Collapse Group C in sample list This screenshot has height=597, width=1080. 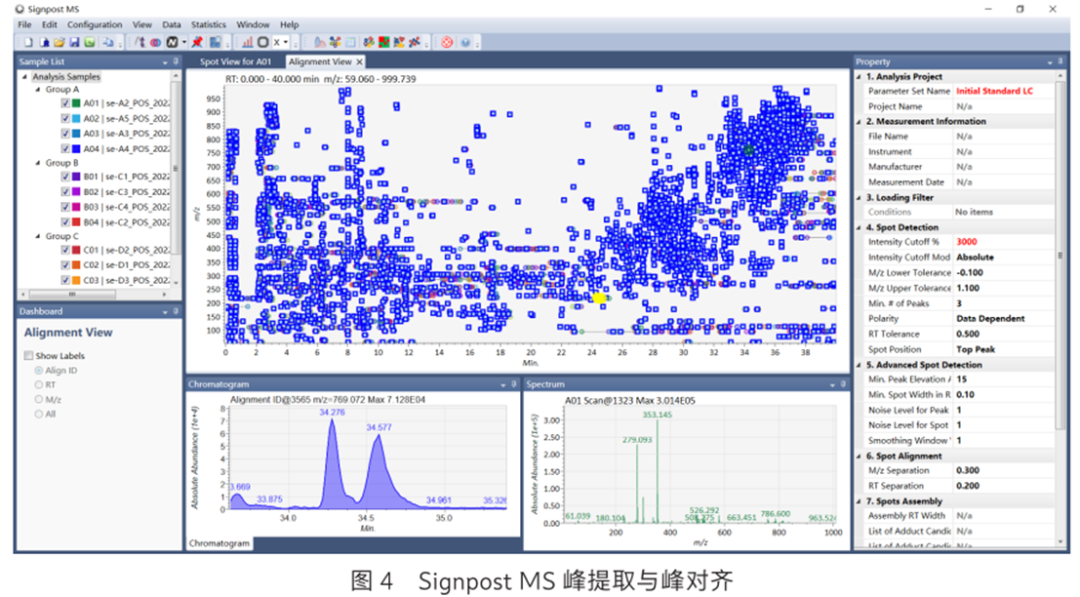coord(38,236)
